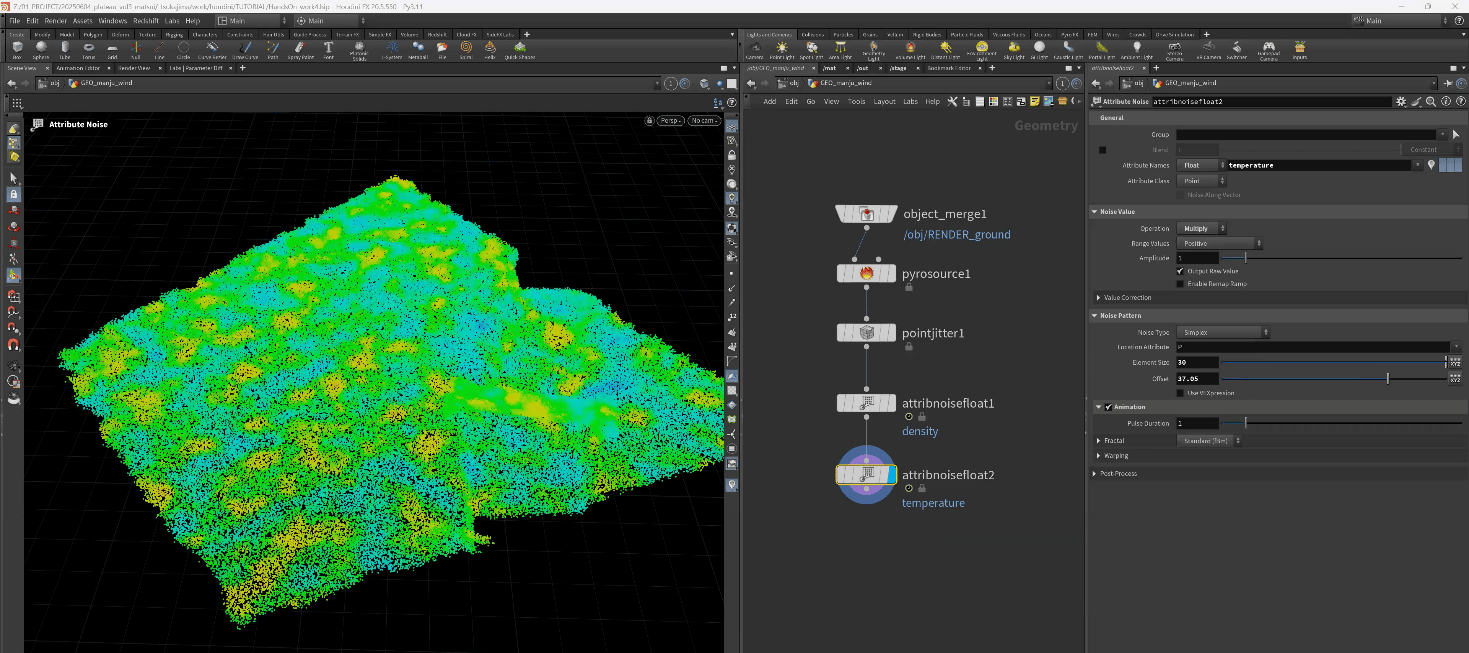Enable the Remap Ramp checkbox
The height and width of the screenshot is (653, 1469).
click(x=1181, y=284)
